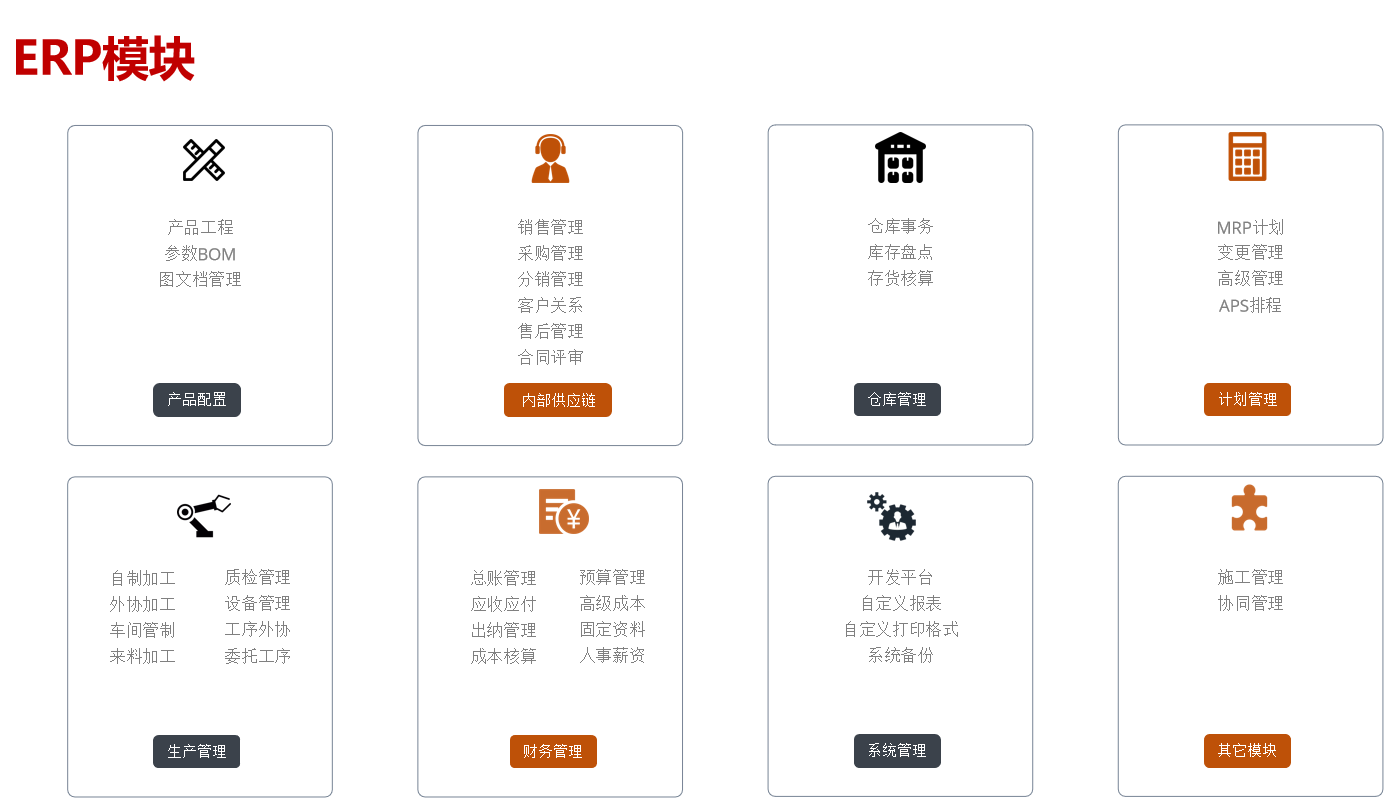Click the 销售管理 text entry

pyautogui.click(x=550, y=227)
